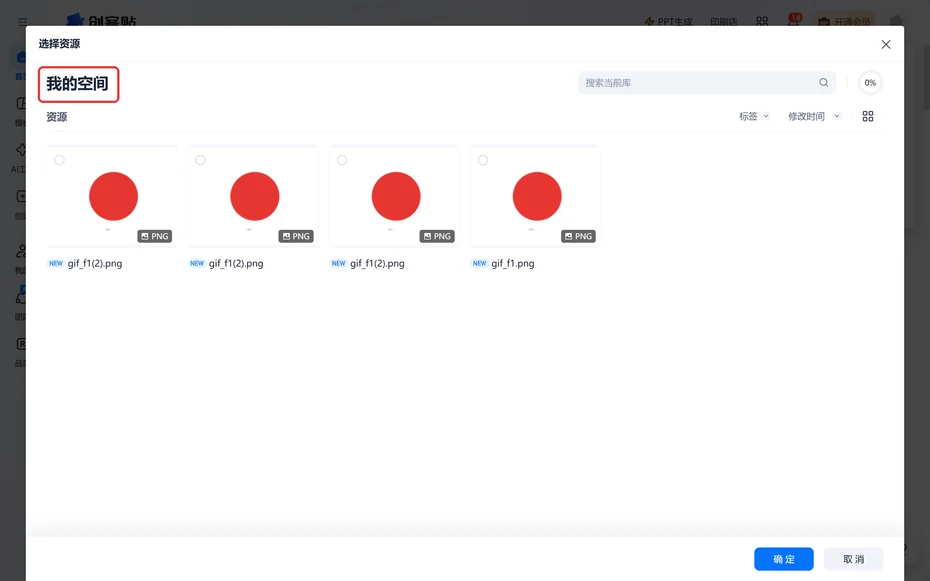The width and height of the screenshot is (930, 581).
Task: Focus the 搜索当前库 search field
Action: [707, 82]
